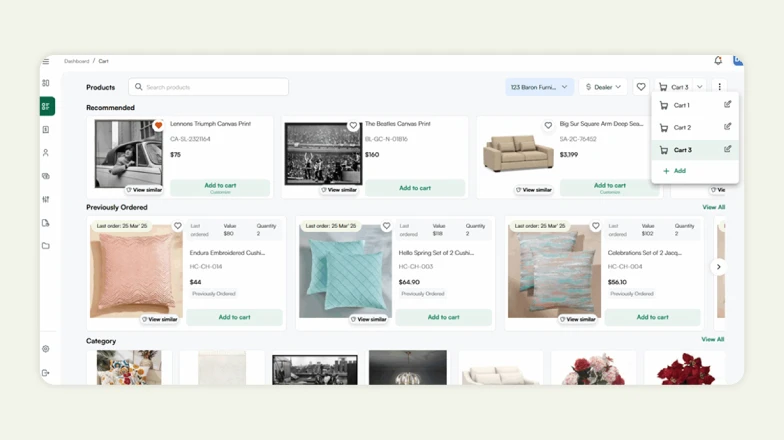
Task: View similar to Endura pink cushion
Action: [x=160, y=319]
